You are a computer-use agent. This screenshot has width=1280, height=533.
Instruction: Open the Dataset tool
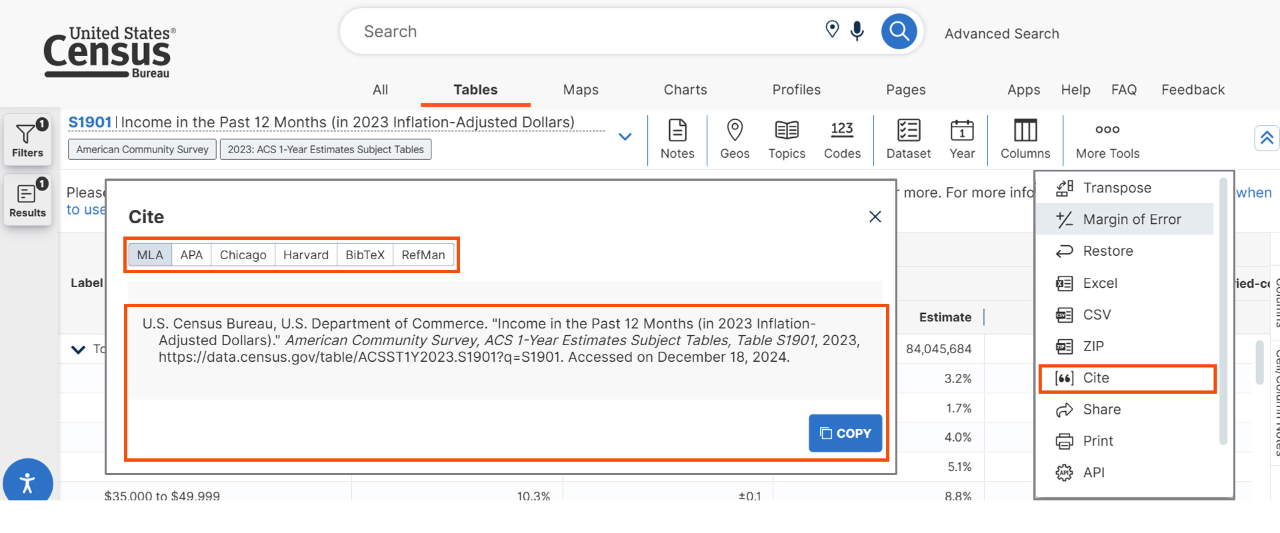[908, 139]
